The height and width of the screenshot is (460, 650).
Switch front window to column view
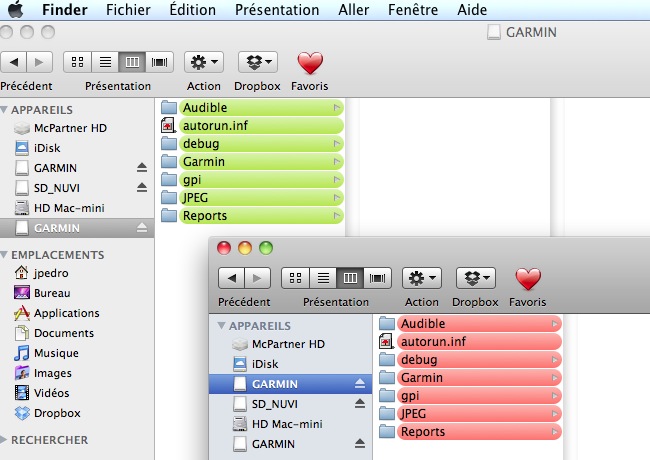pos(350,278)
